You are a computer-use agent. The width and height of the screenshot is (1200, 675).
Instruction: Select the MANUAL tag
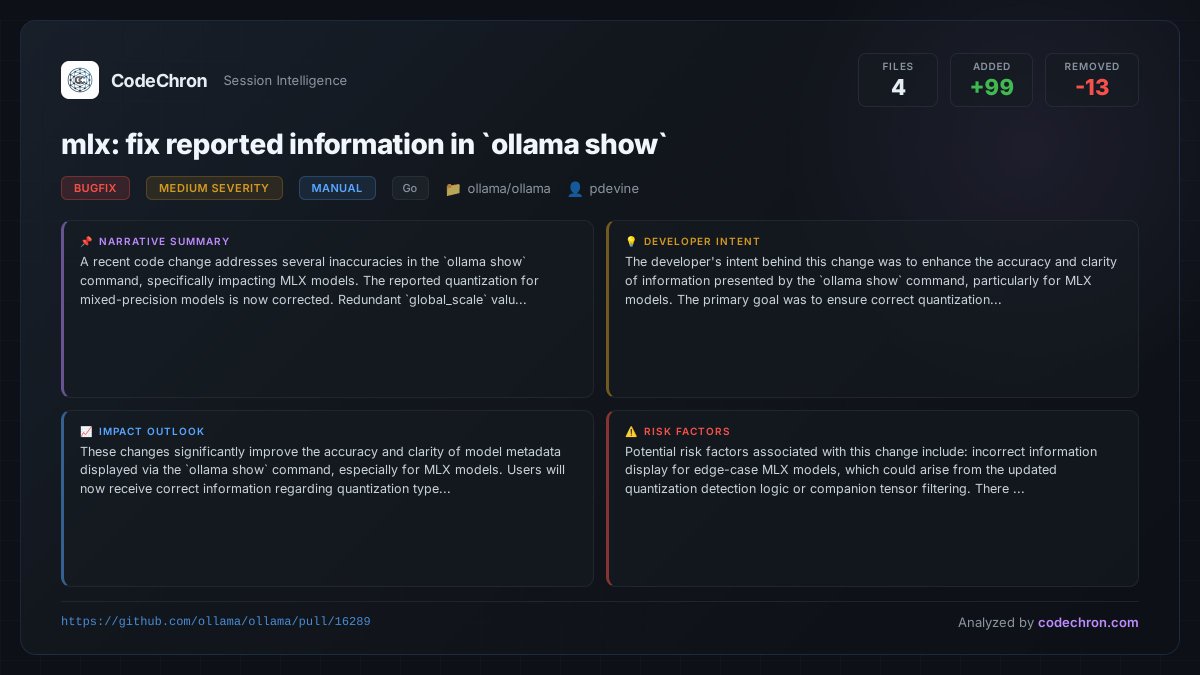click(x=337, y=188)
